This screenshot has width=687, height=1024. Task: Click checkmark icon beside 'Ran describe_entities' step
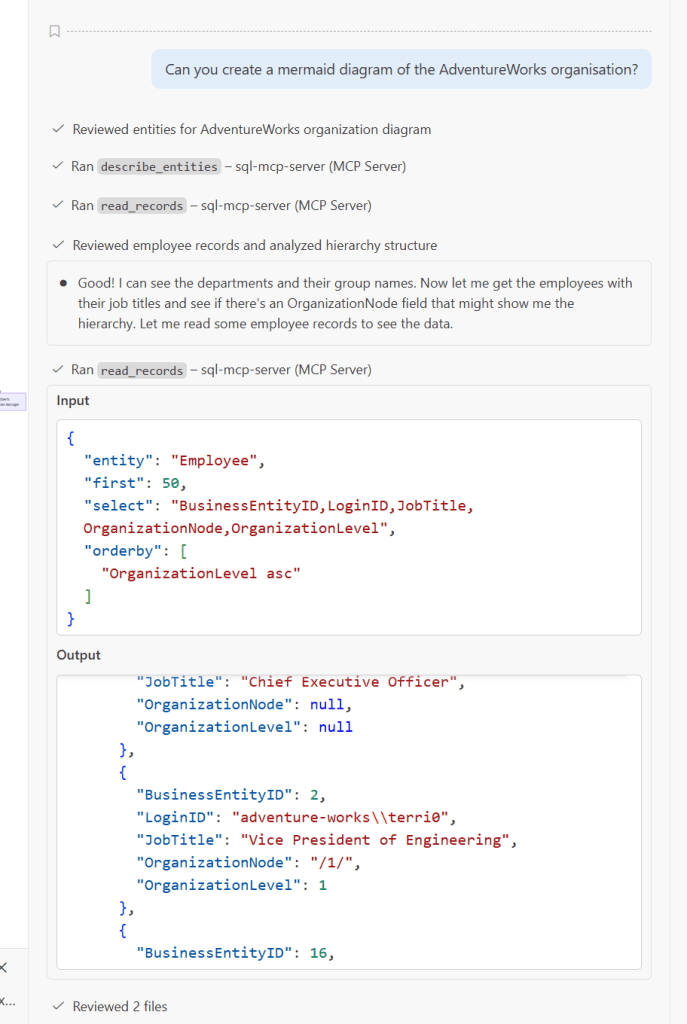58,166
